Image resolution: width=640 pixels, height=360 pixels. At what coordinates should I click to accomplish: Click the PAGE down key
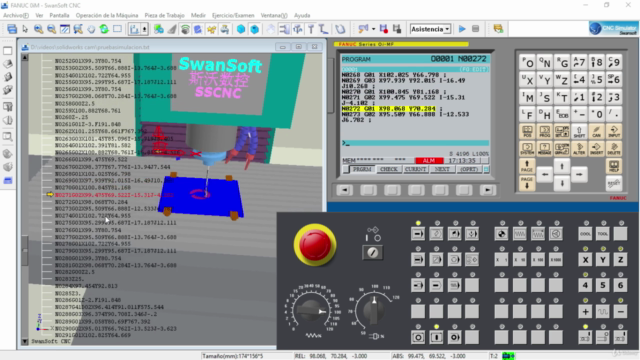527,183
